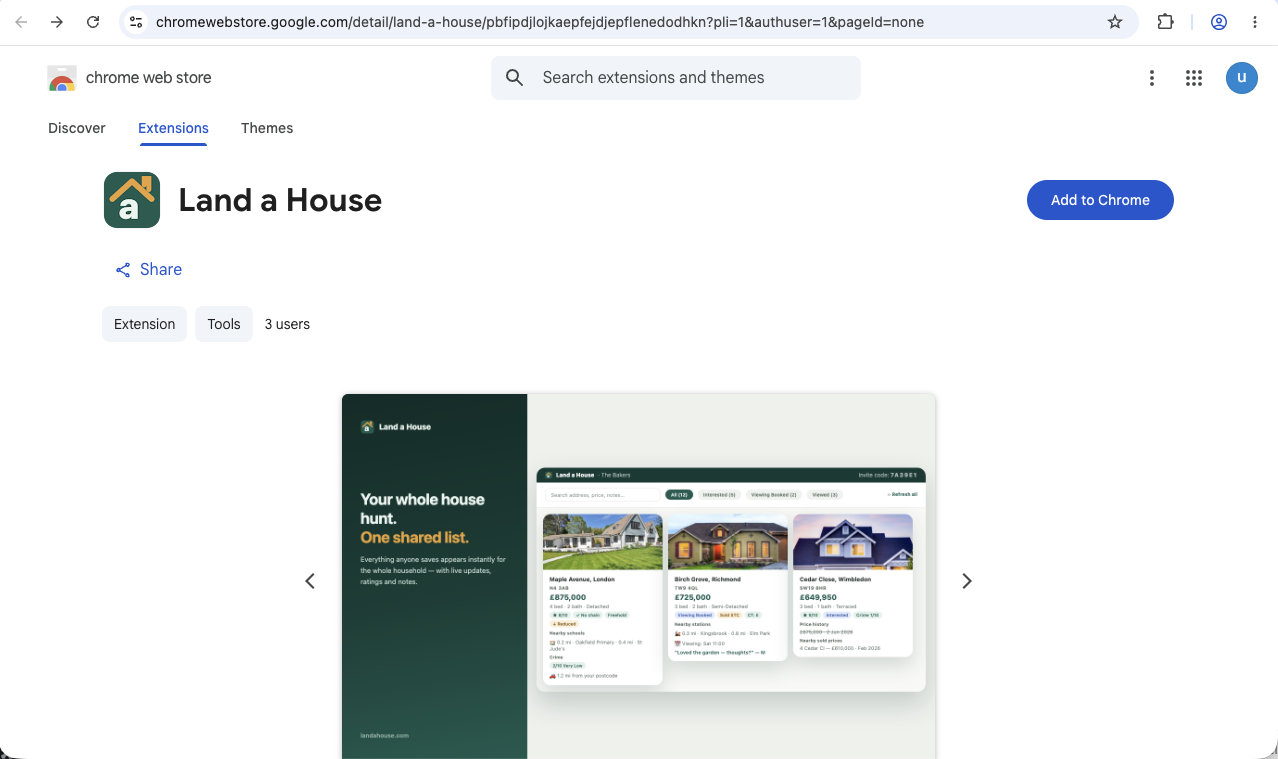The height and width of the screenshot is (759, 1278).
Task: Reload the page
Action: click(93, 22)
